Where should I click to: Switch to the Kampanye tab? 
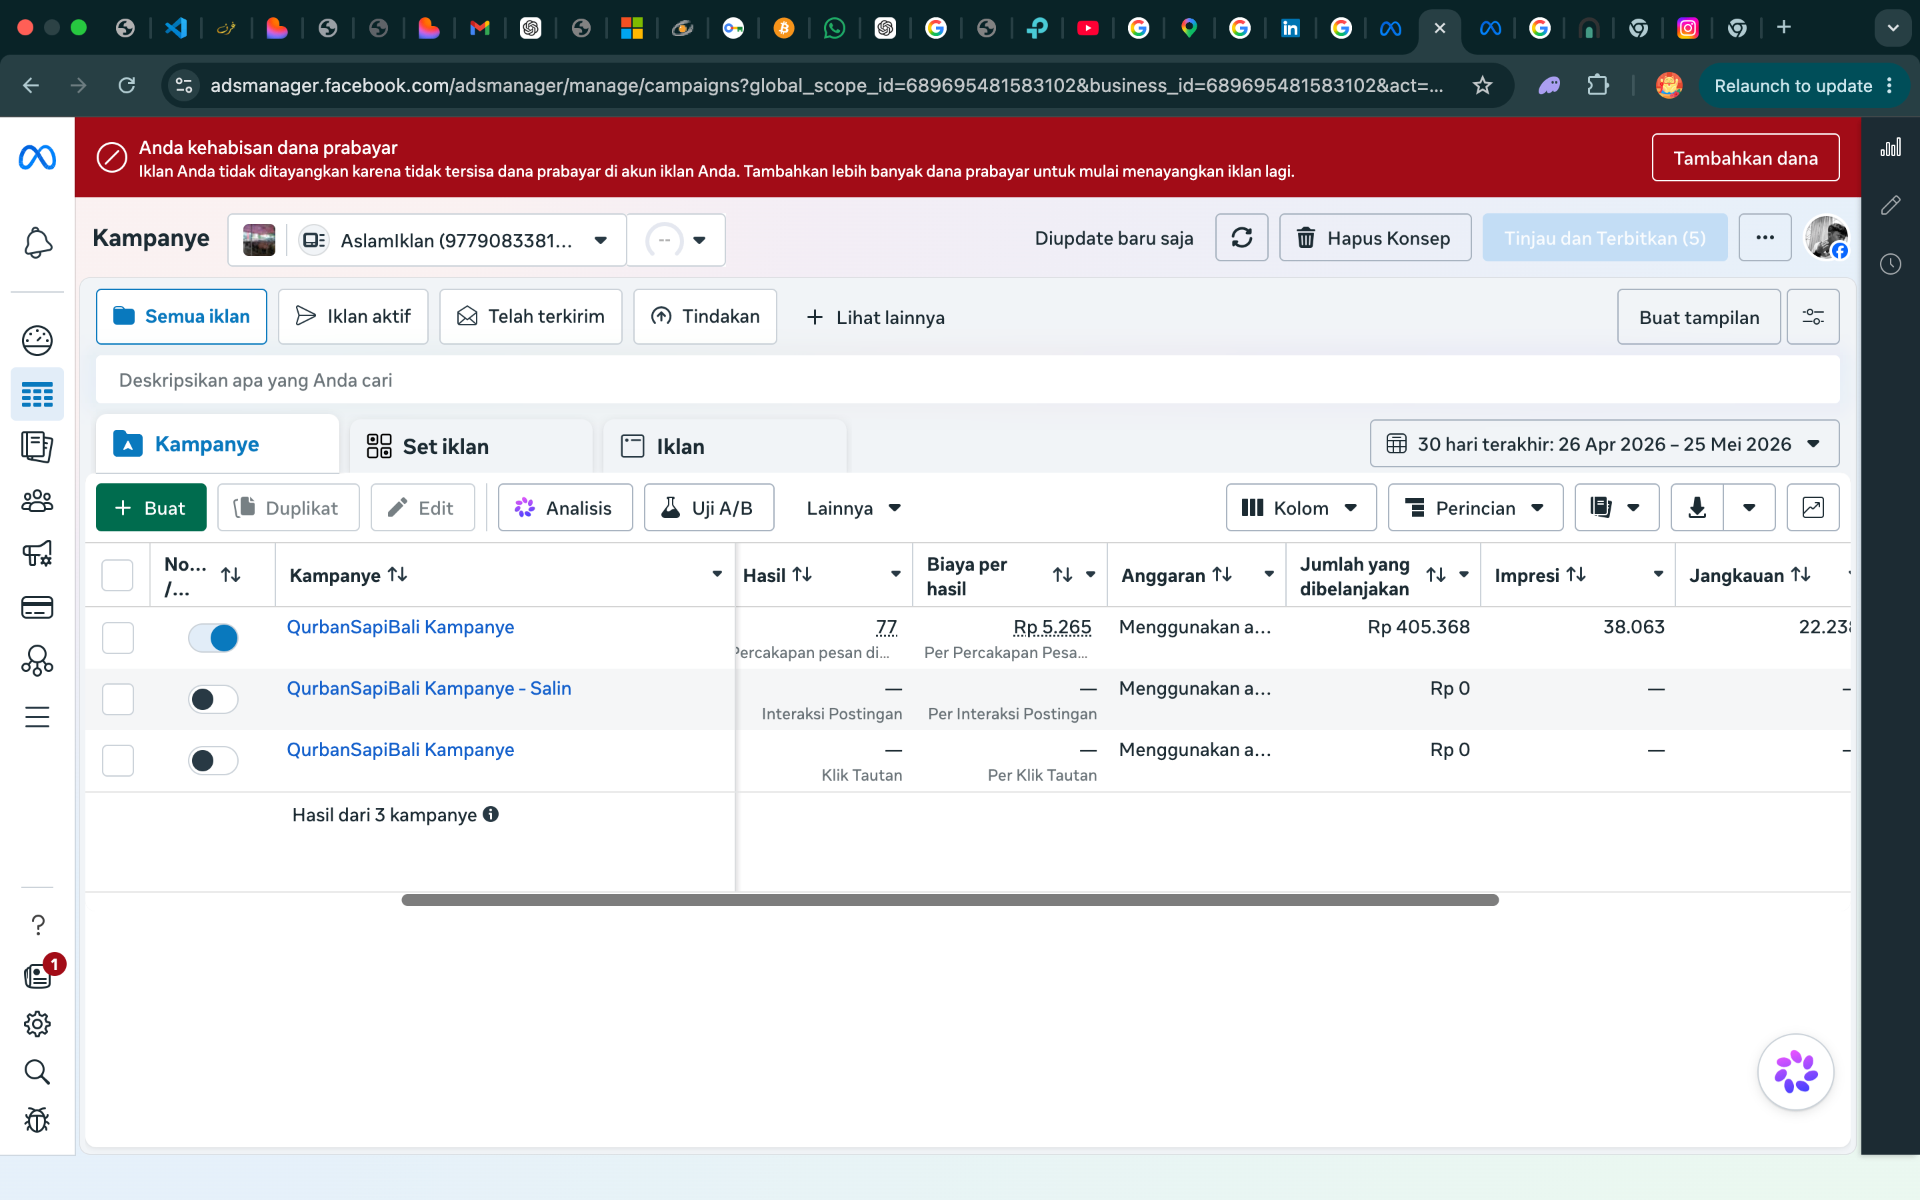click(x=217, y=444)
